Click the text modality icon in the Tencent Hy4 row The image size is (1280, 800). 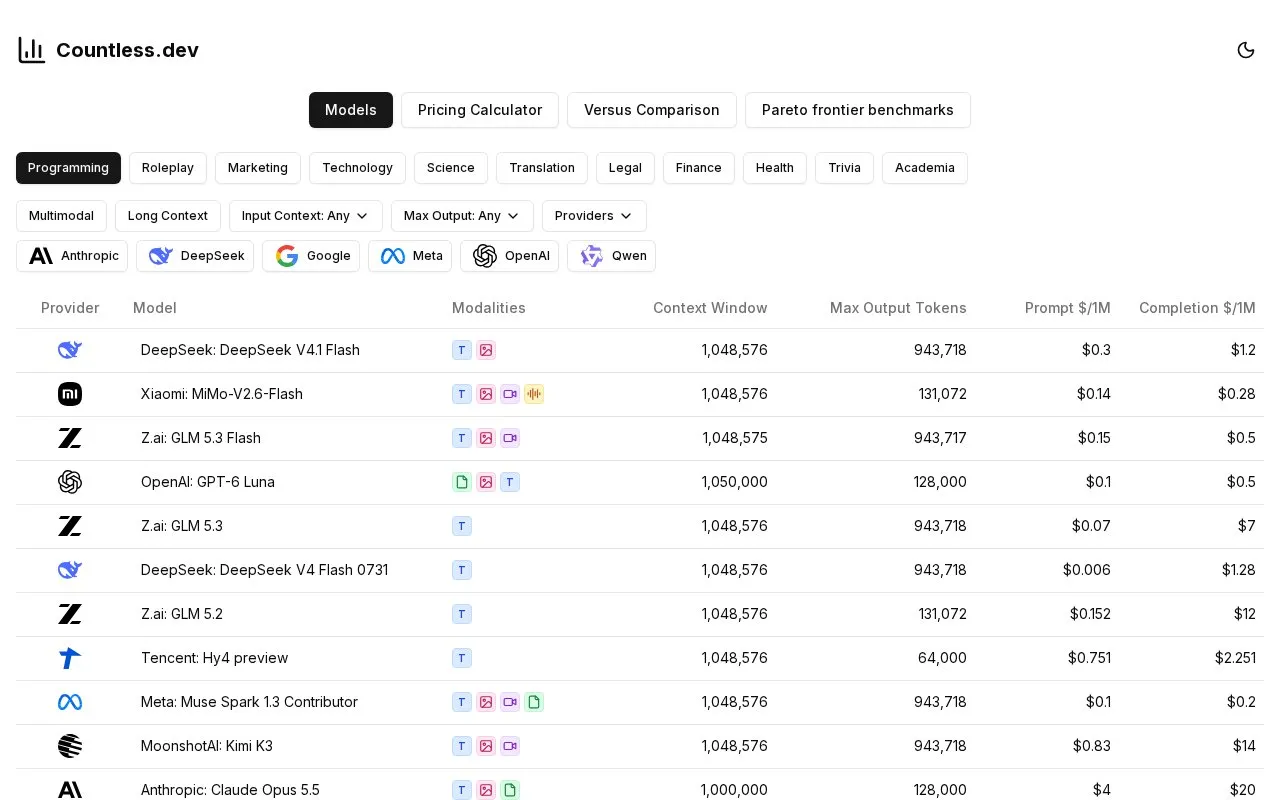tap(462, 658)
